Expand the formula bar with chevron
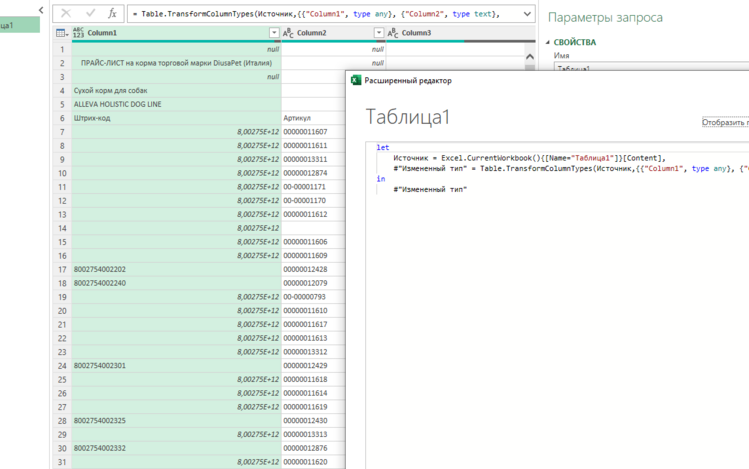Screen dimensions: 749x469 [528, 14]
